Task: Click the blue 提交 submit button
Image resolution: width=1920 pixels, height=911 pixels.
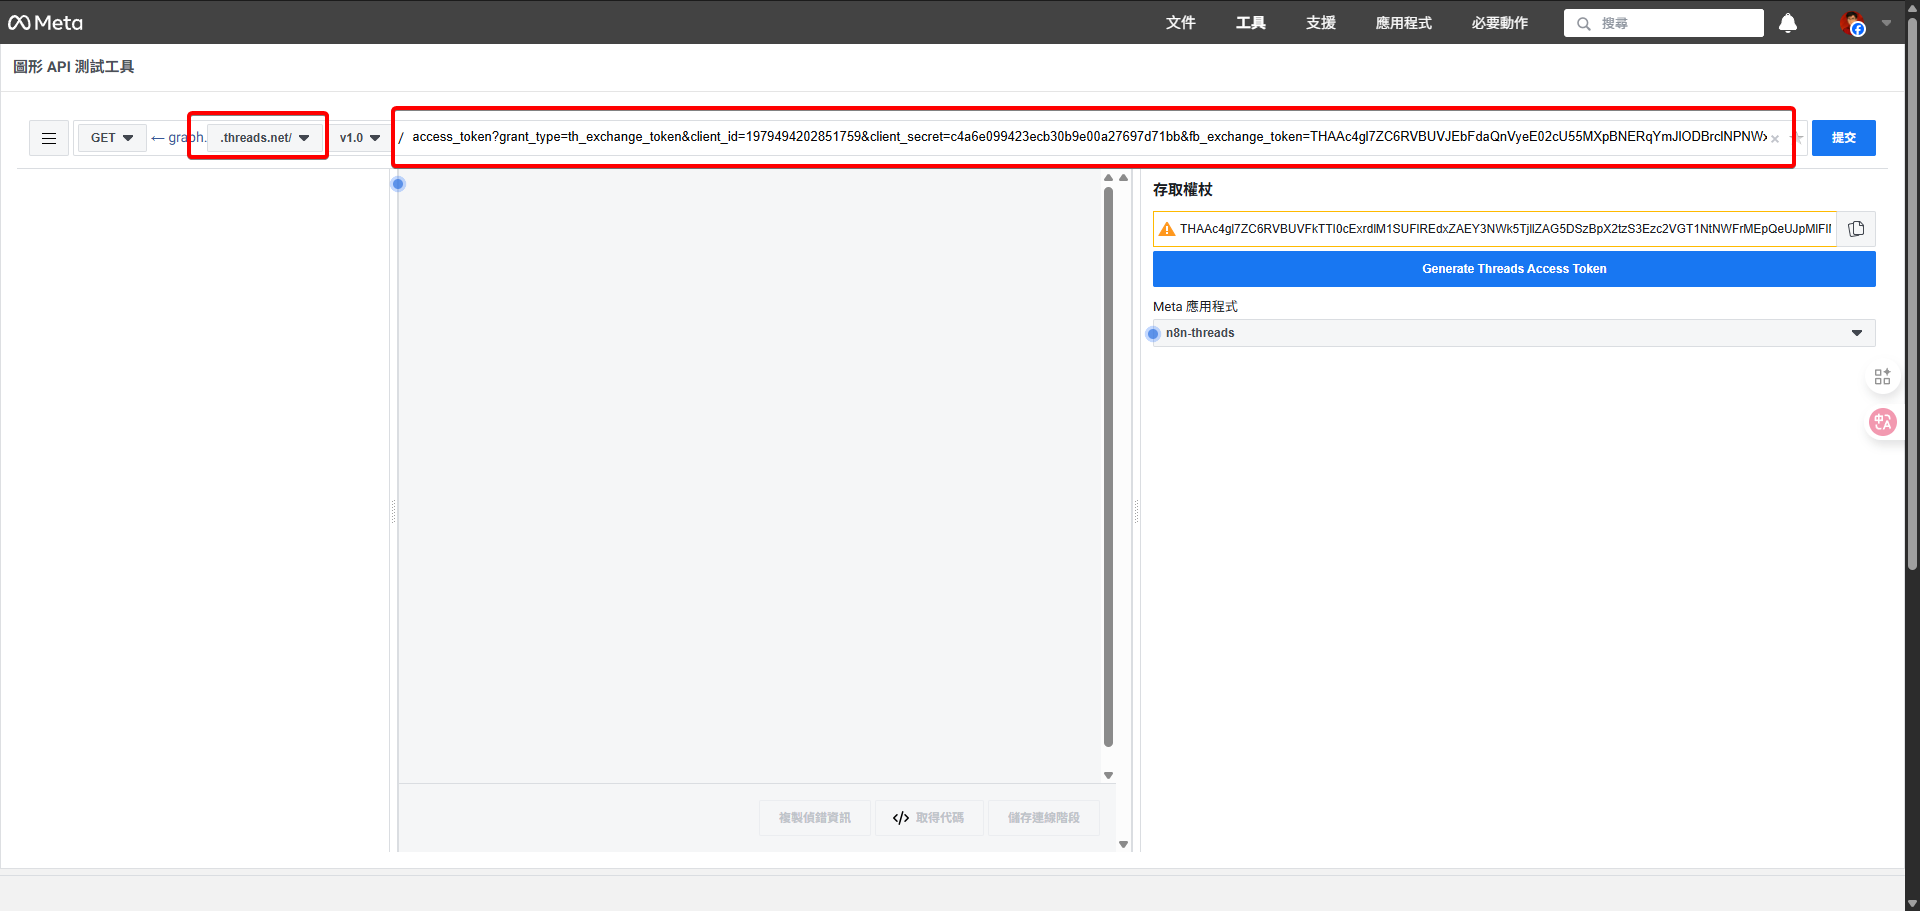Action: pos(1843,138)
